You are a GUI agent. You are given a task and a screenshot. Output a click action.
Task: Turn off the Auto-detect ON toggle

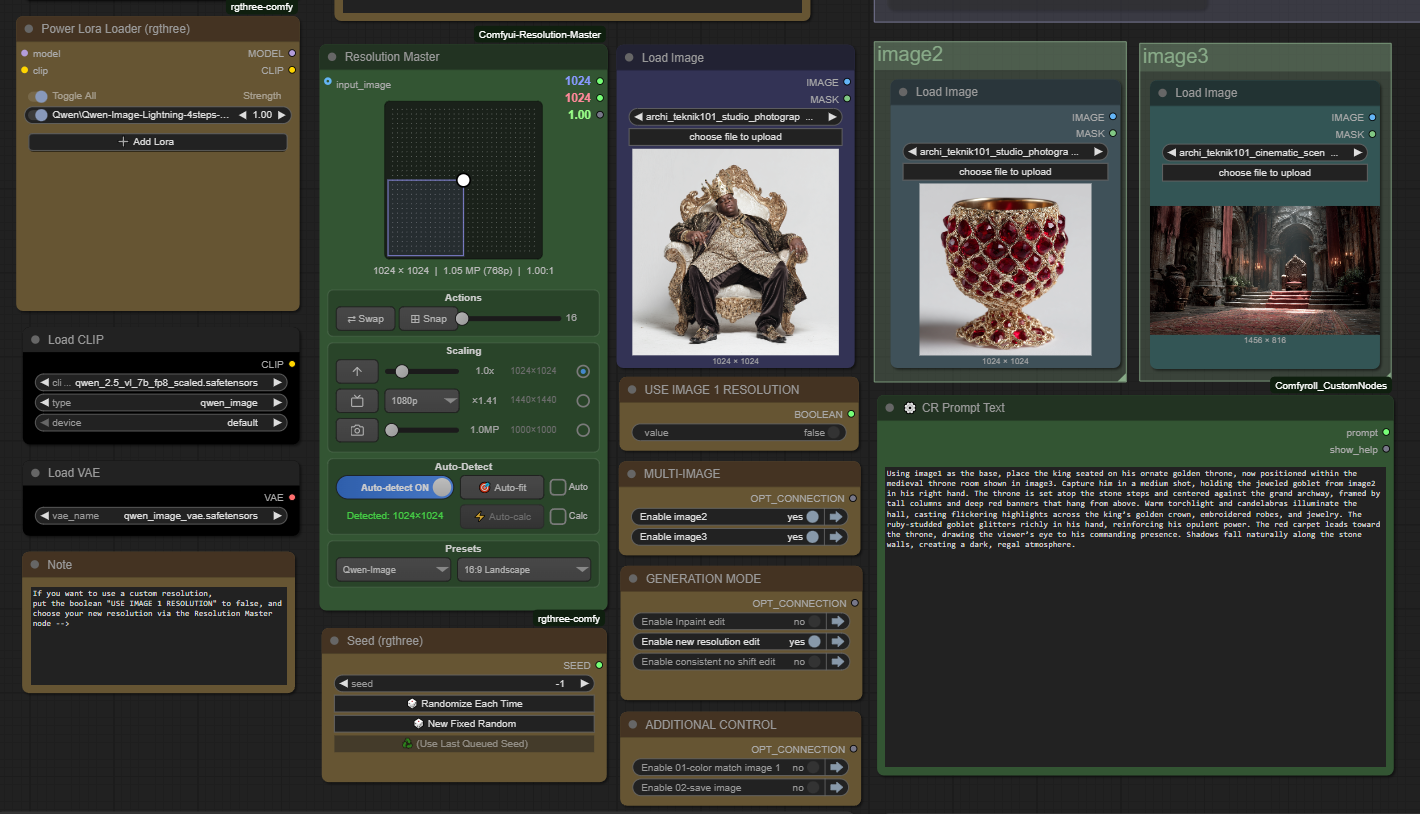click(x=394, y=487)
